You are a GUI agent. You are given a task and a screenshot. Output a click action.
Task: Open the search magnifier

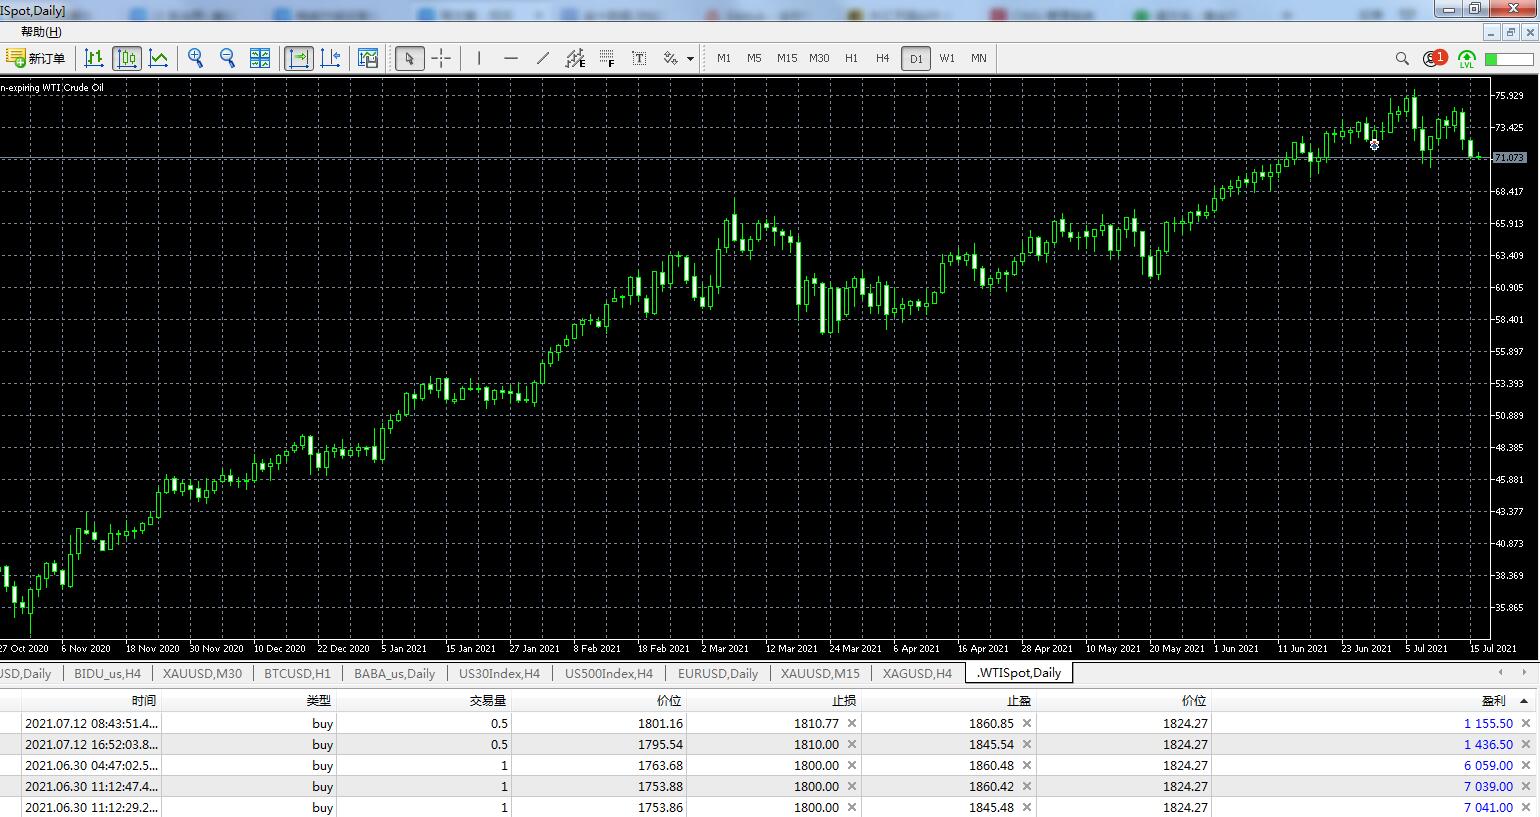point(1402,59)
